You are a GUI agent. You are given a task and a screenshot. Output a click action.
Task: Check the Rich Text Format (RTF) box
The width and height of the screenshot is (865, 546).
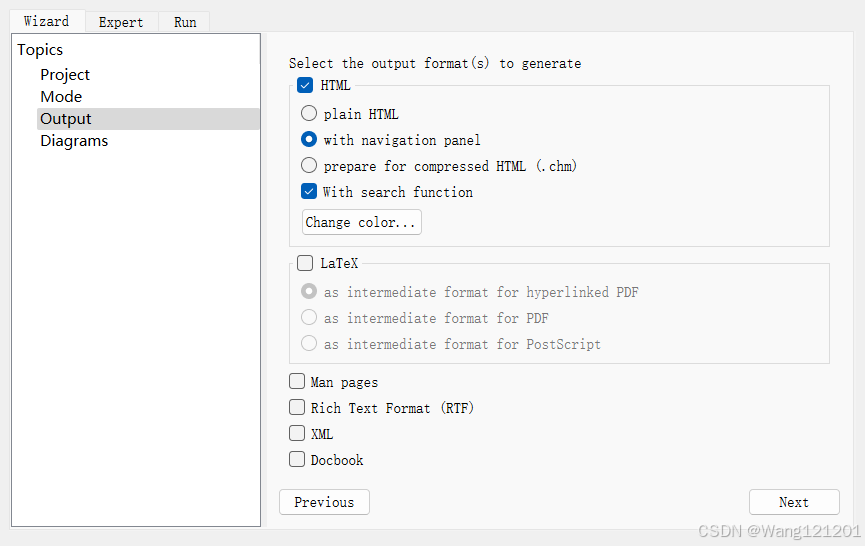click(297, 408)
